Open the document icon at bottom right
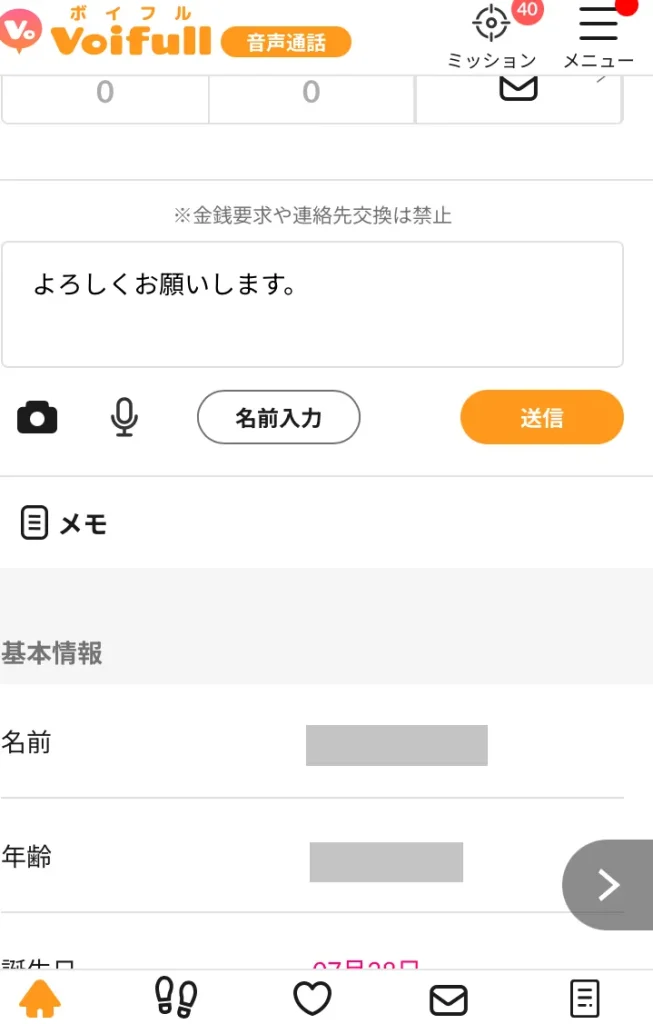The width and height of the screenshot is (653, 1024). point(584,997)
